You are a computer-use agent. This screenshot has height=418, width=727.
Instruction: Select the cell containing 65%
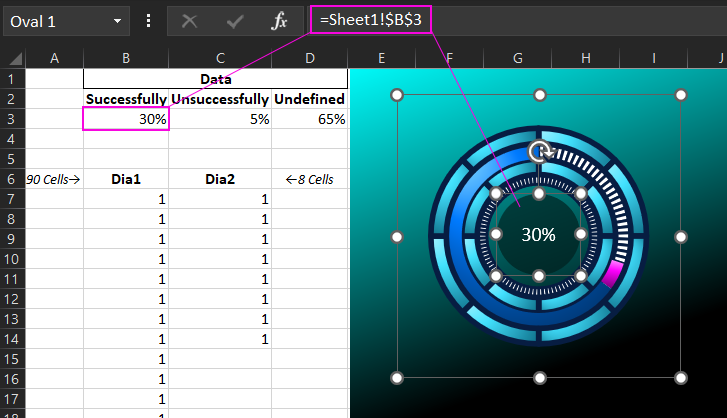pos(310,119)
